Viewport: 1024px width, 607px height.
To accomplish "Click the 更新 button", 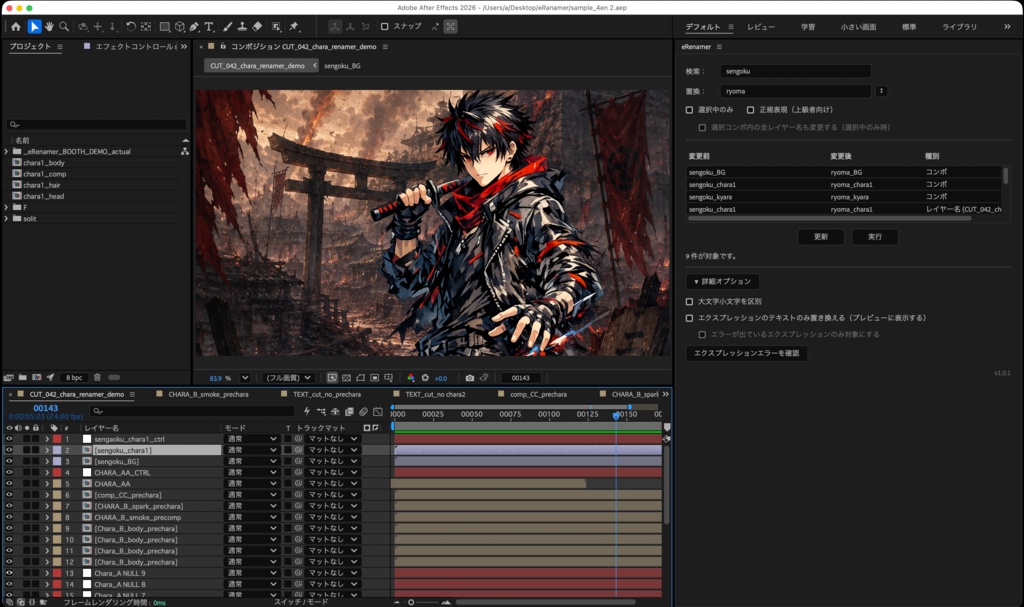I will (x=821, y=237).
